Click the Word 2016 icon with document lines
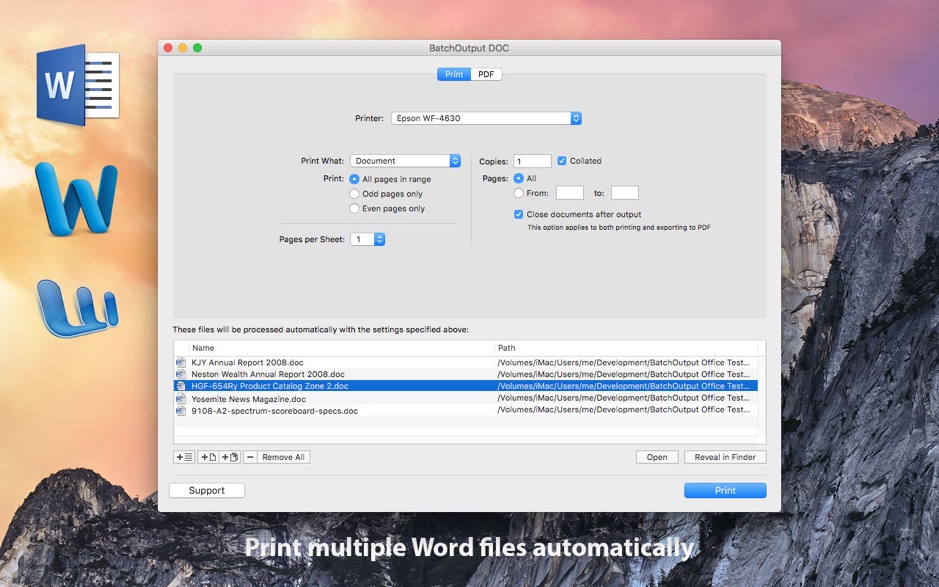This screenshot has height=587, width=939. tap(78, 84)
